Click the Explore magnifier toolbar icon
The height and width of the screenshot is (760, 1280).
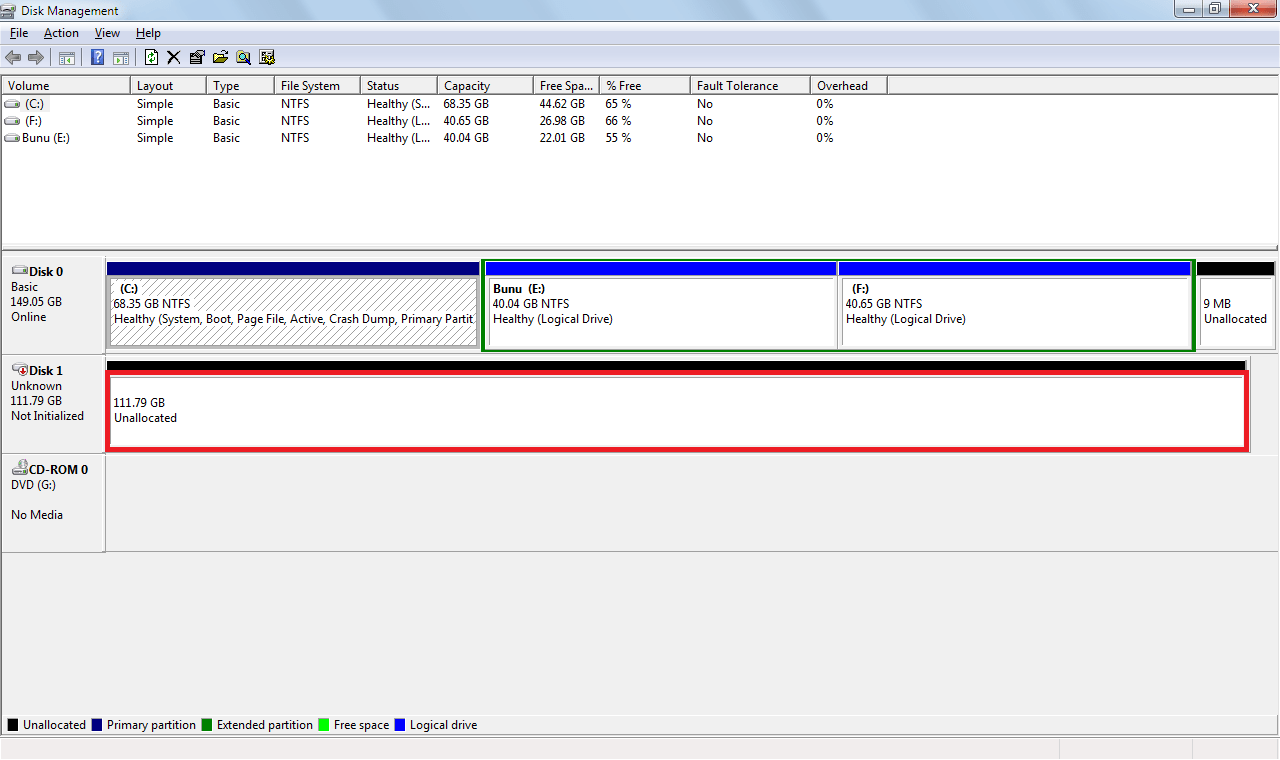click(243, 57)
